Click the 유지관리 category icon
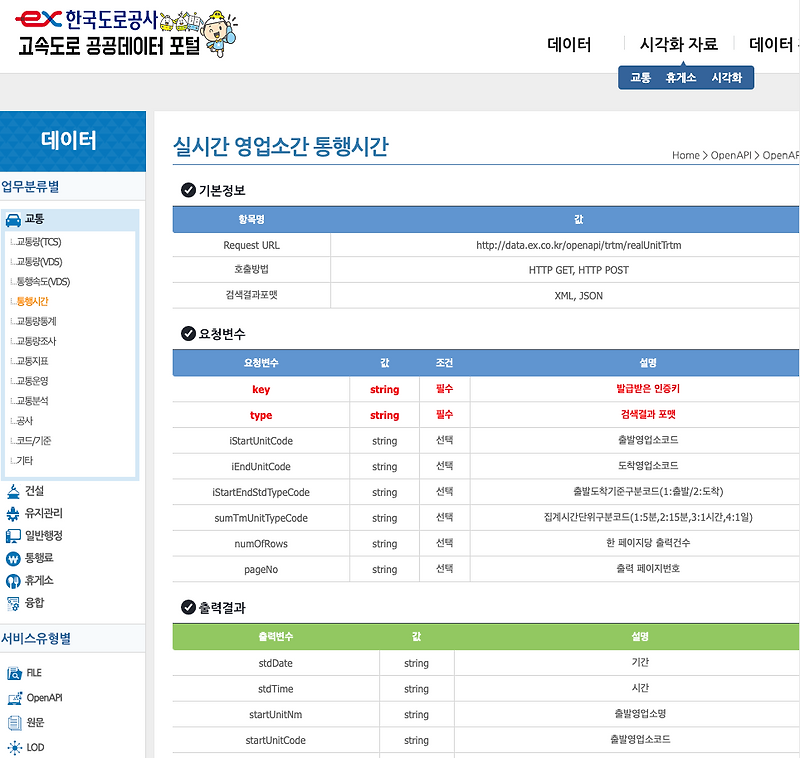The image size is (800, 758). tap(13, 514)
